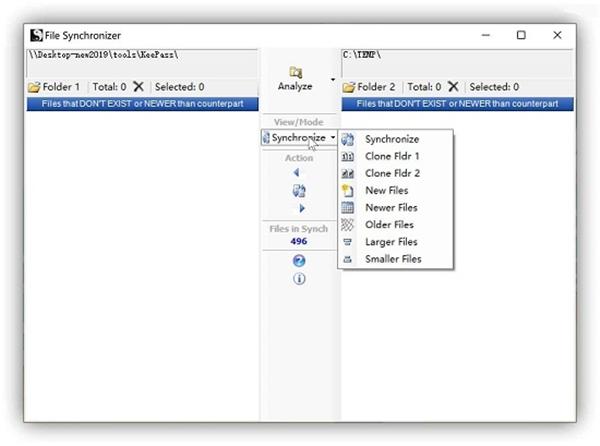The height and width of the screenshot is (446, 600).
Task: Maximize the File Synchronizer window
Action: click(x=521, y=35)
